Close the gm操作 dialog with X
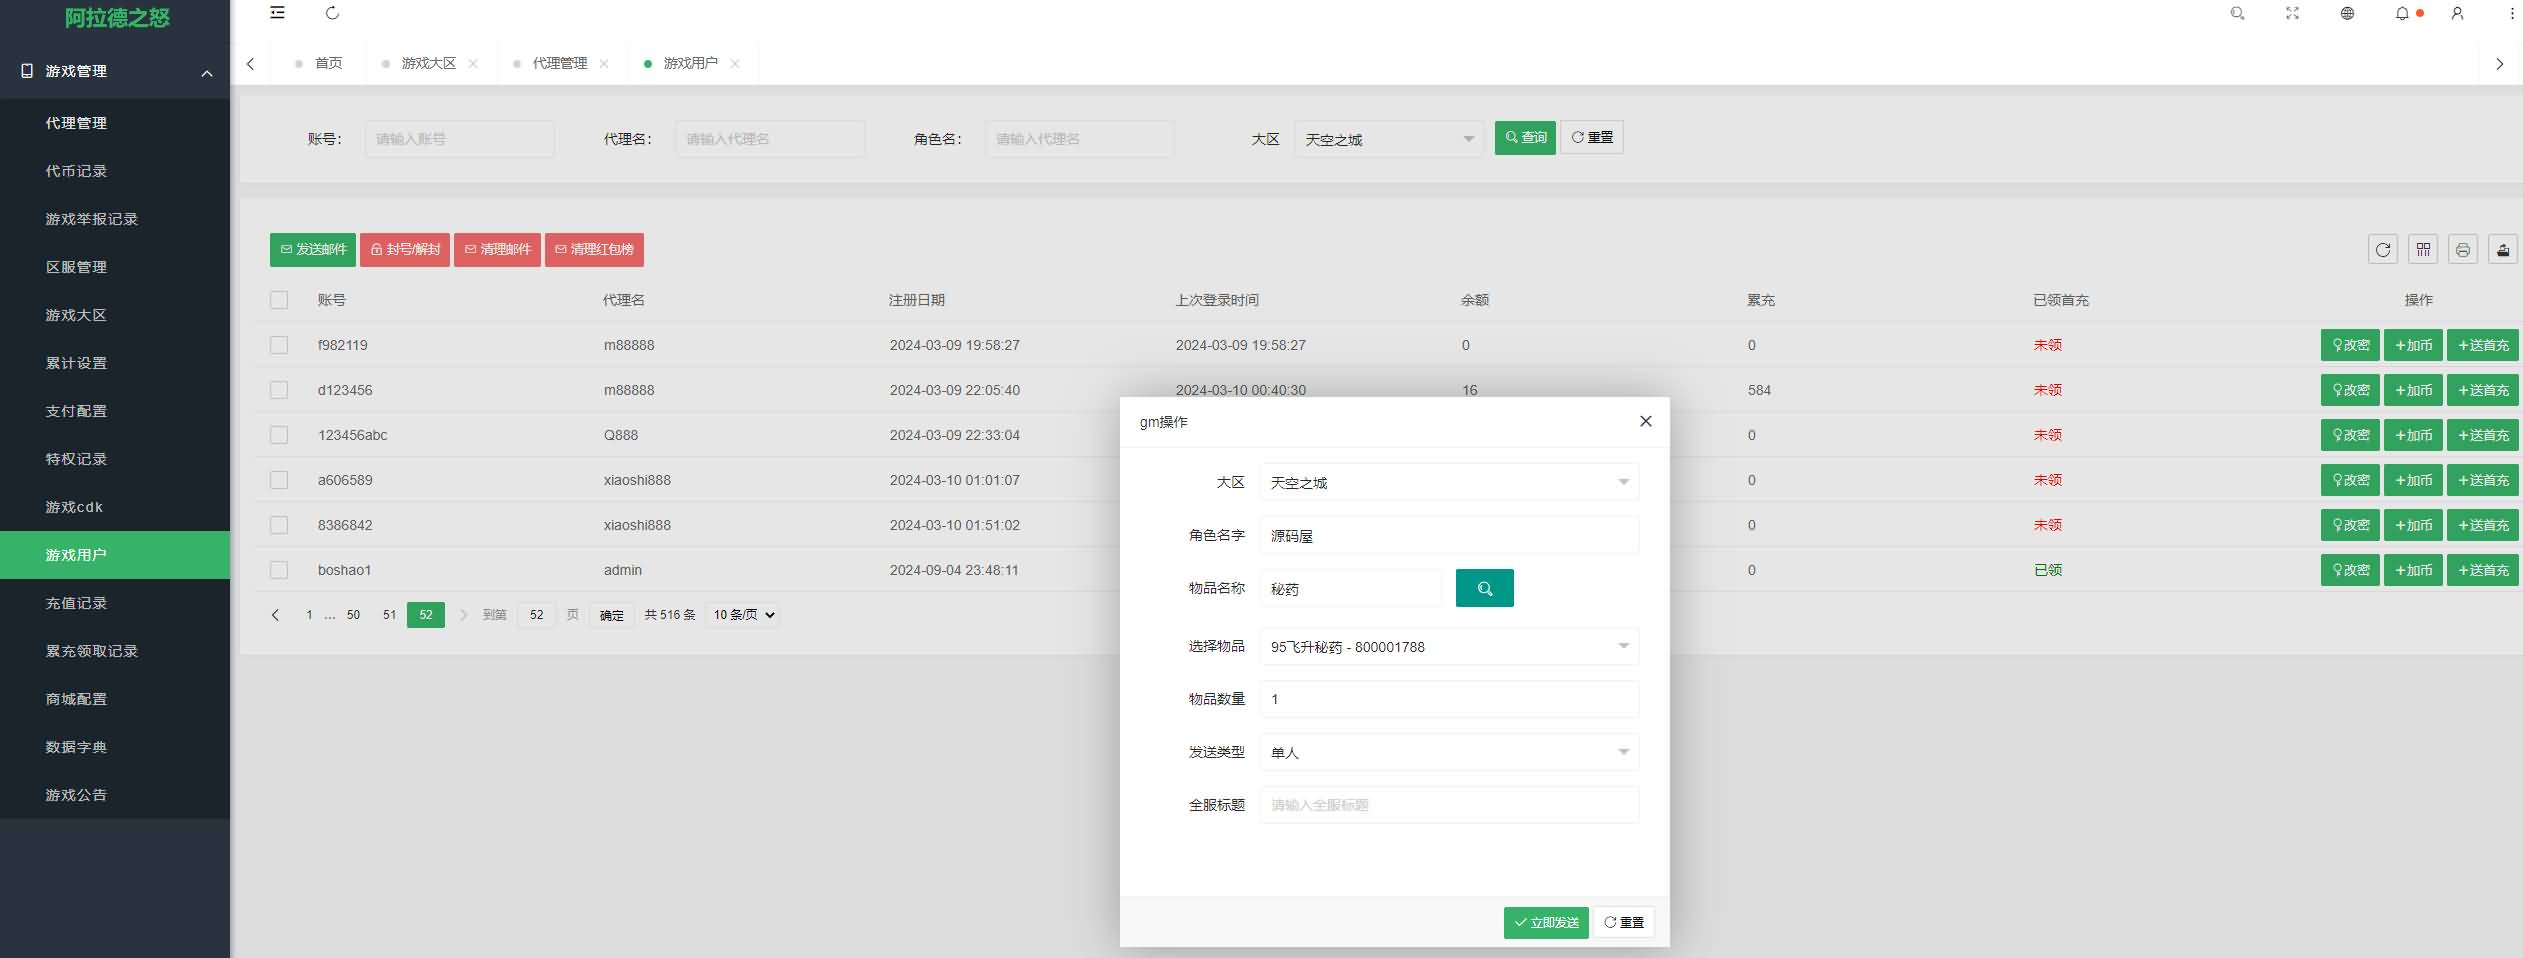2523x958 pixels. (x=1645, y=421)
